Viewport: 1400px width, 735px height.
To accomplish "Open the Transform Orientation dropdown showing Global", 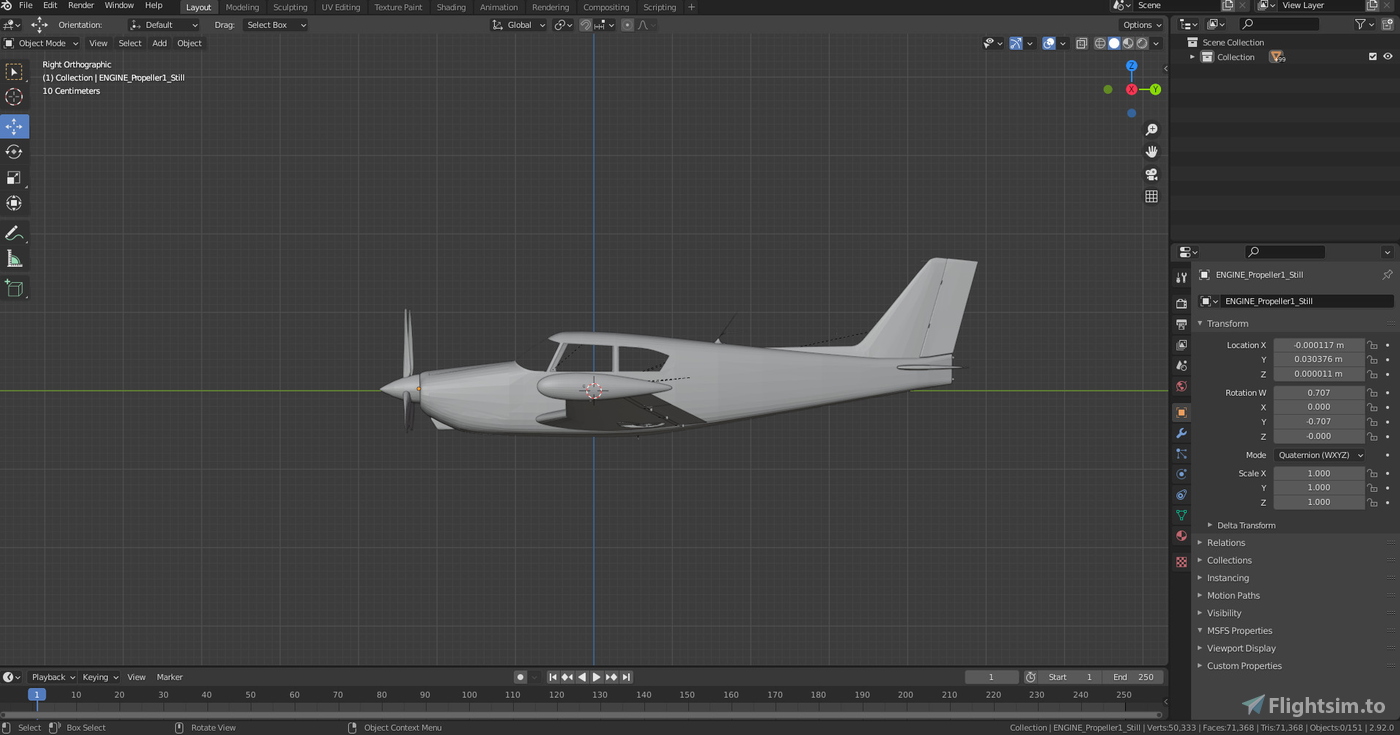I will click(518, 25).
